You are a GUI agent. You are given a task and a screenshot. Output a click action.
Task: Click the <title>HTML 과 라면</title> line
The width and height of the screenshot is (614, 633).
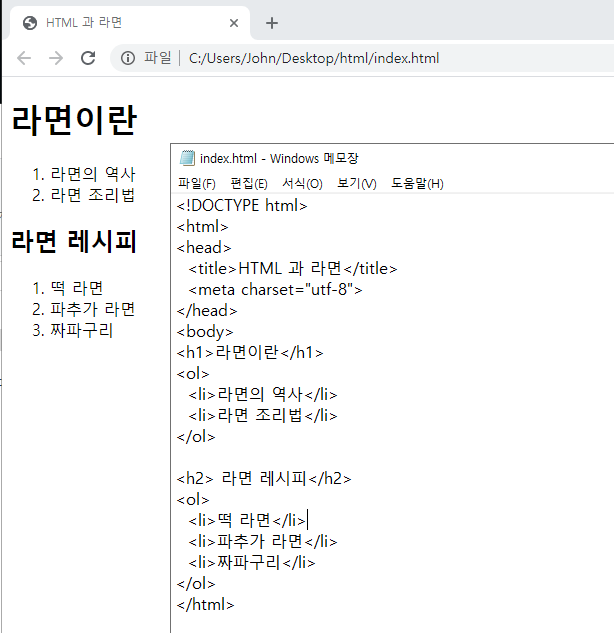[x=293, y=268]
